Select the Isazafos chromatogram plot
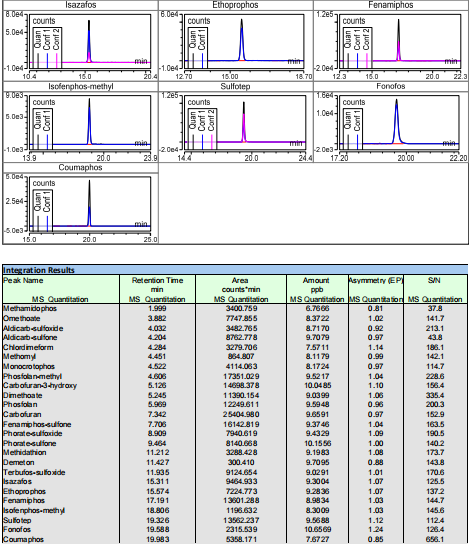The height and width of the screenshot is (546, 469). point(90,41)
